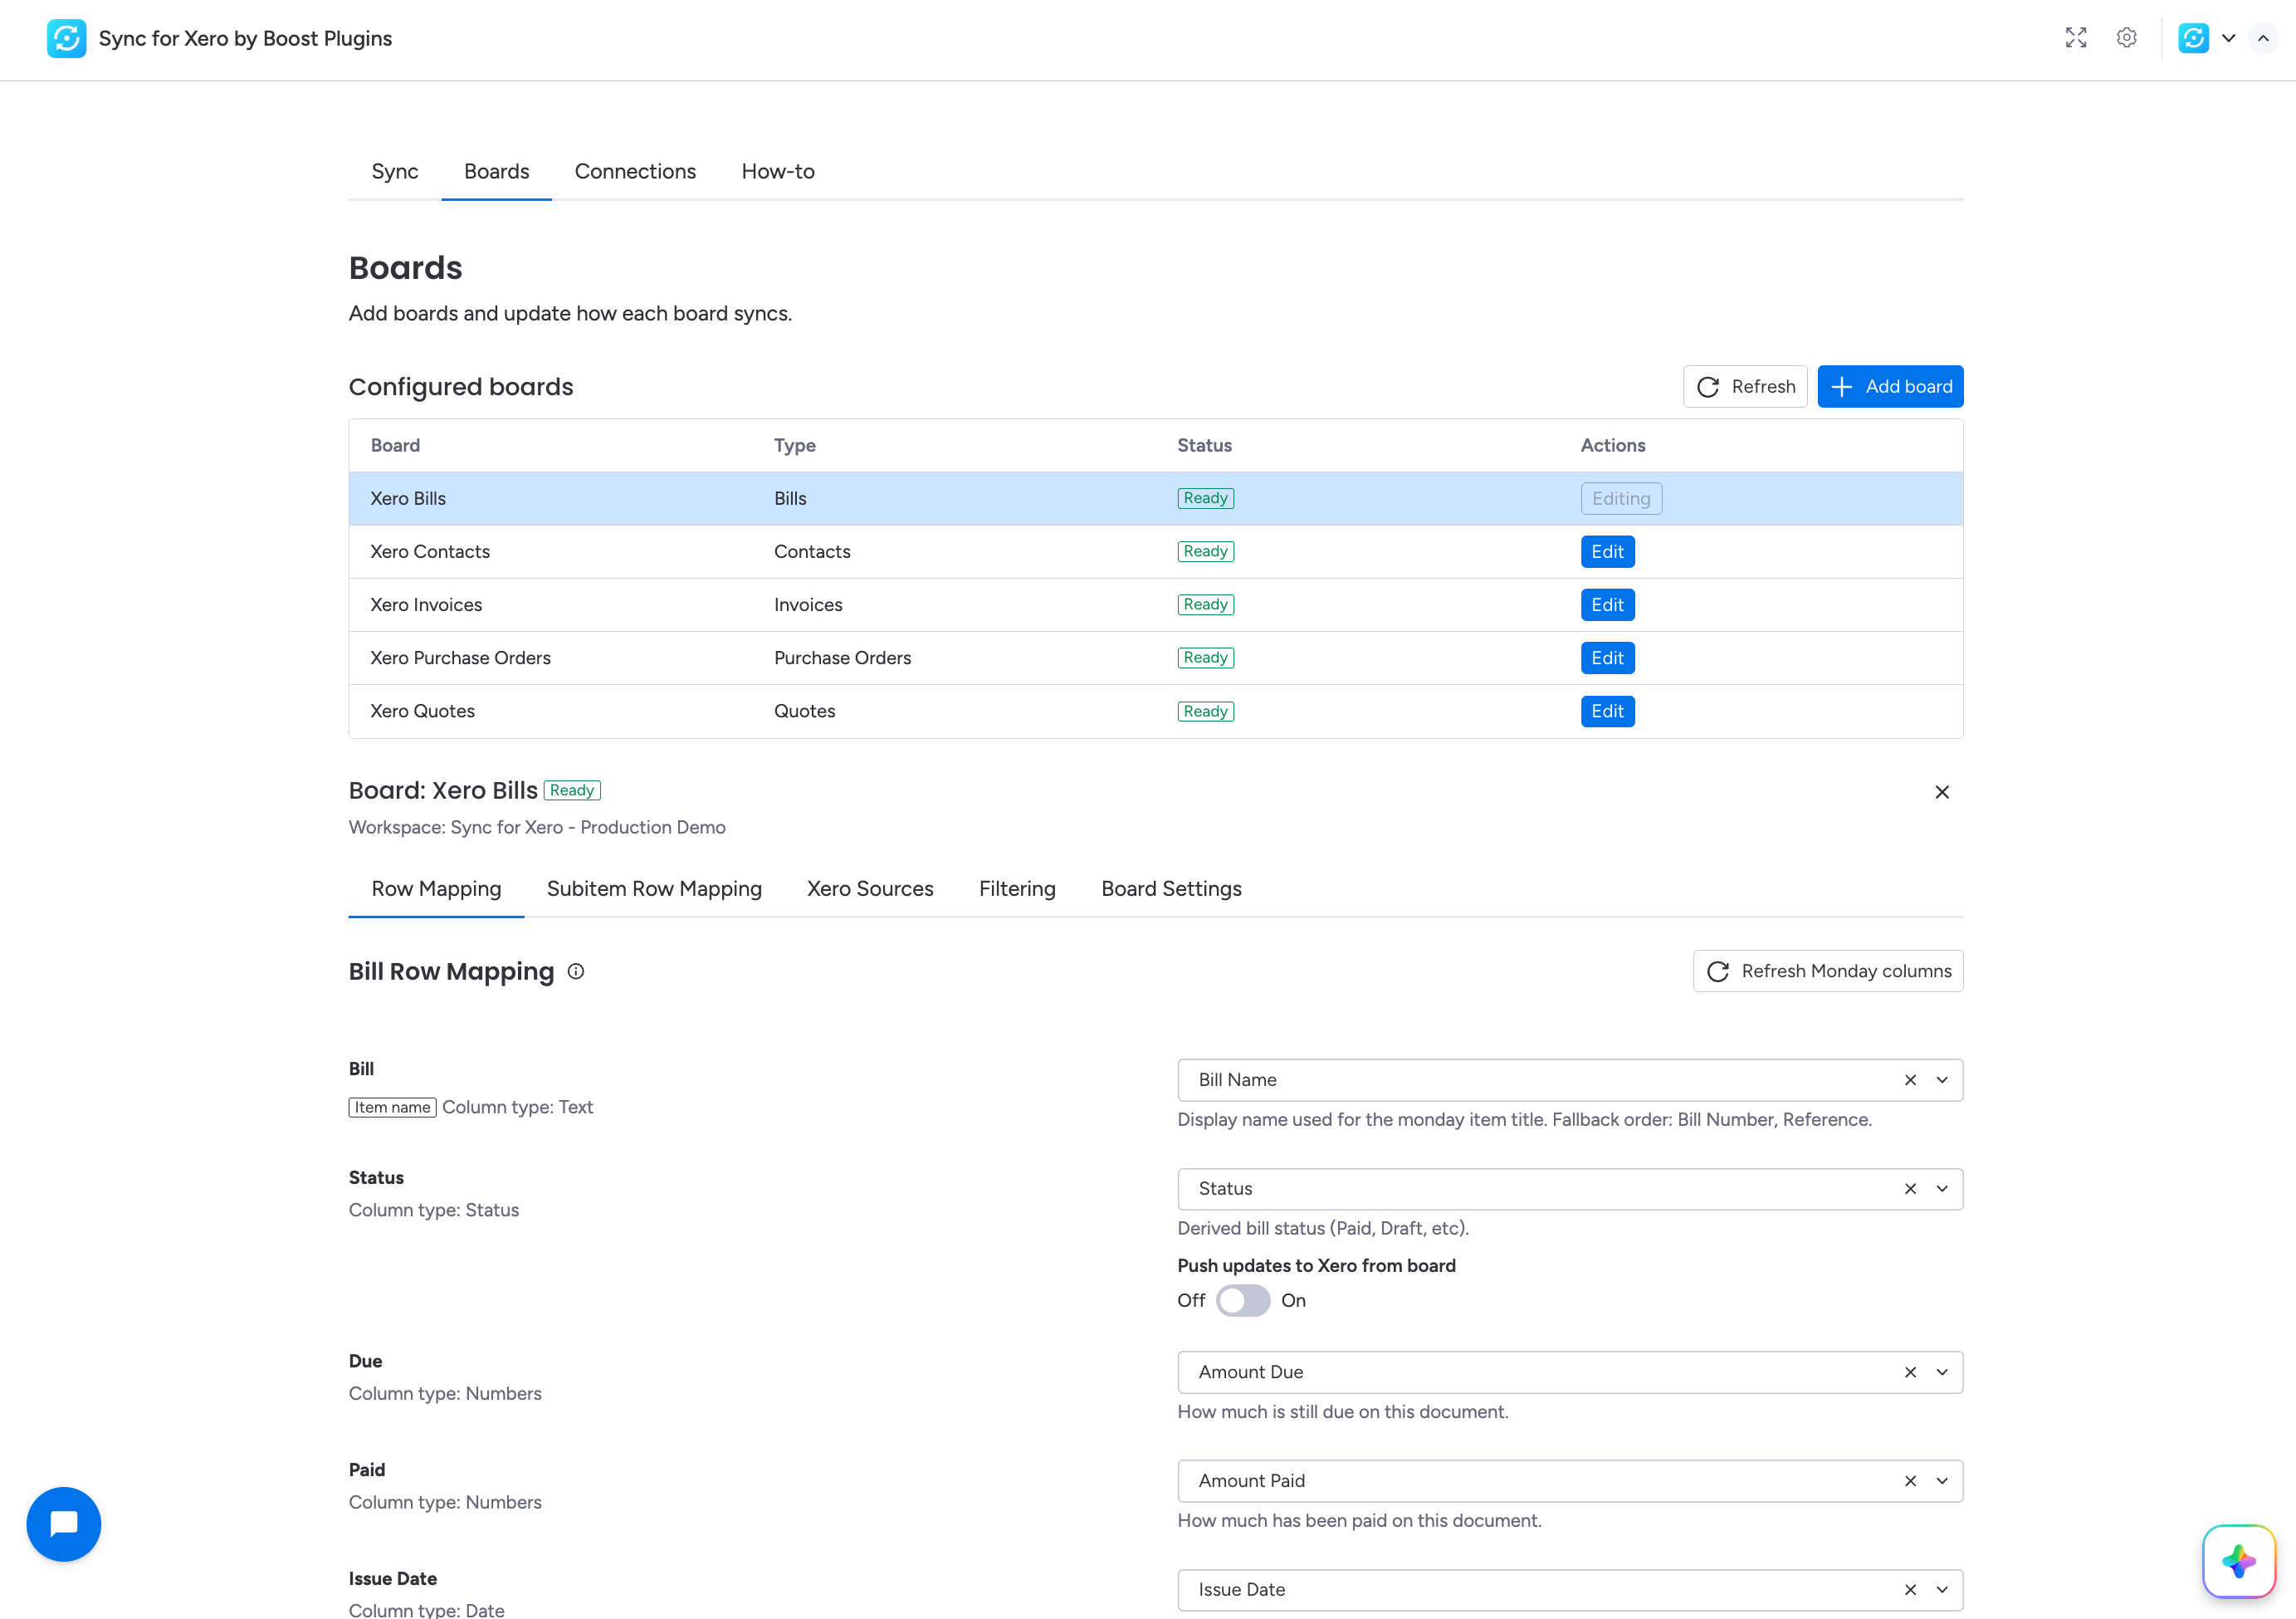Image resolution: width=2296 pixels, height=1619 pixels.
Task: Click the Actions column header
Action: tap(1612, 446)
